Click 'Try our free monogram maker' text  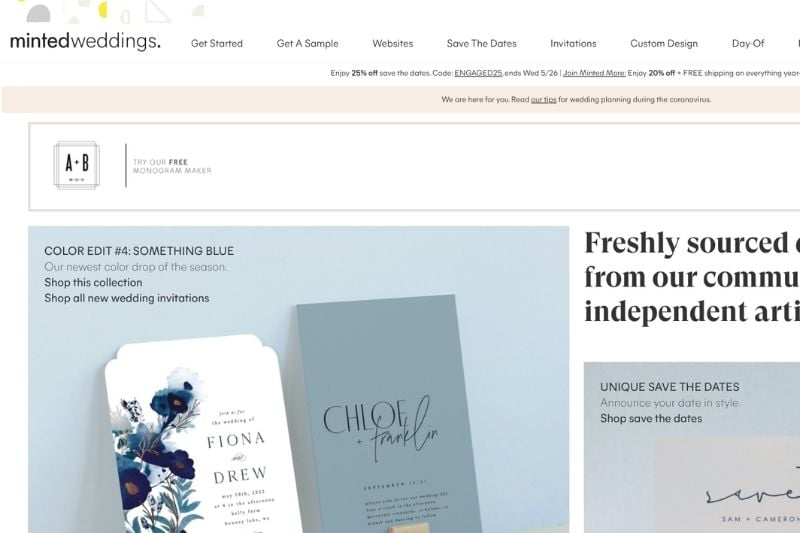[x=172, y=166]
